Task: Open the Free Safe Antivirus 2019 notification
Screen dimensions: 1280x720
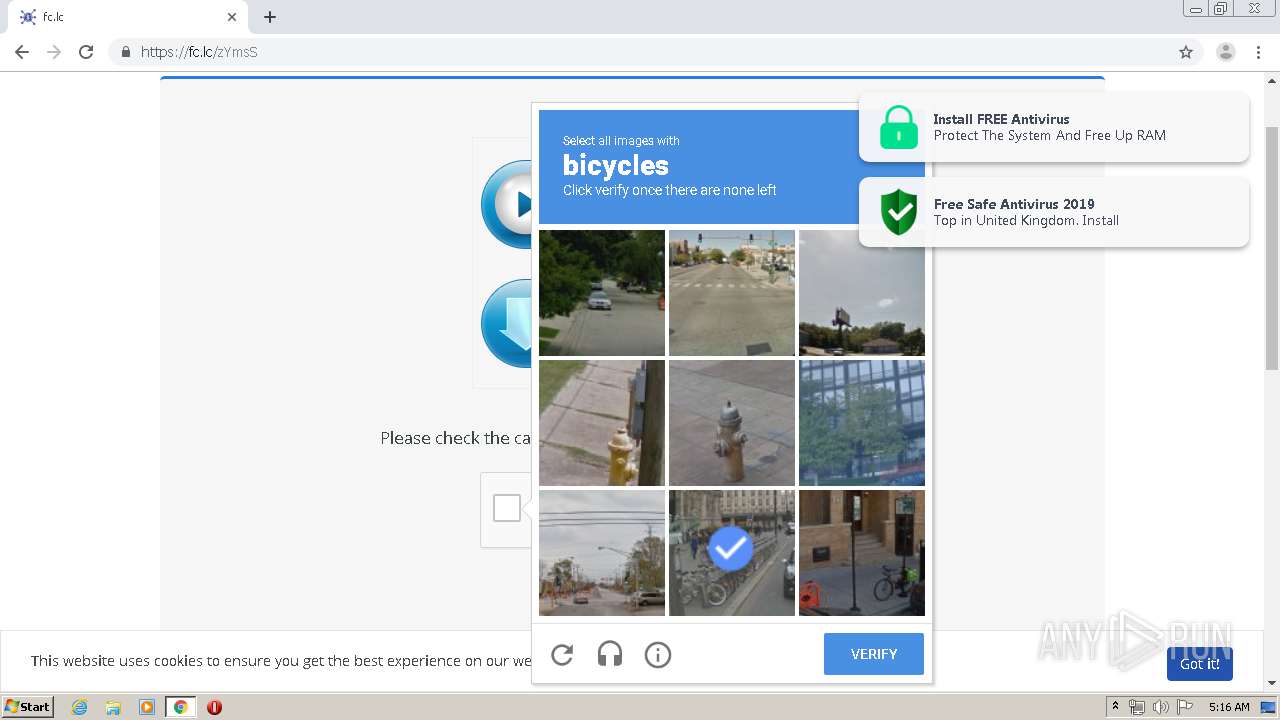Action: tap(1054, 212)
